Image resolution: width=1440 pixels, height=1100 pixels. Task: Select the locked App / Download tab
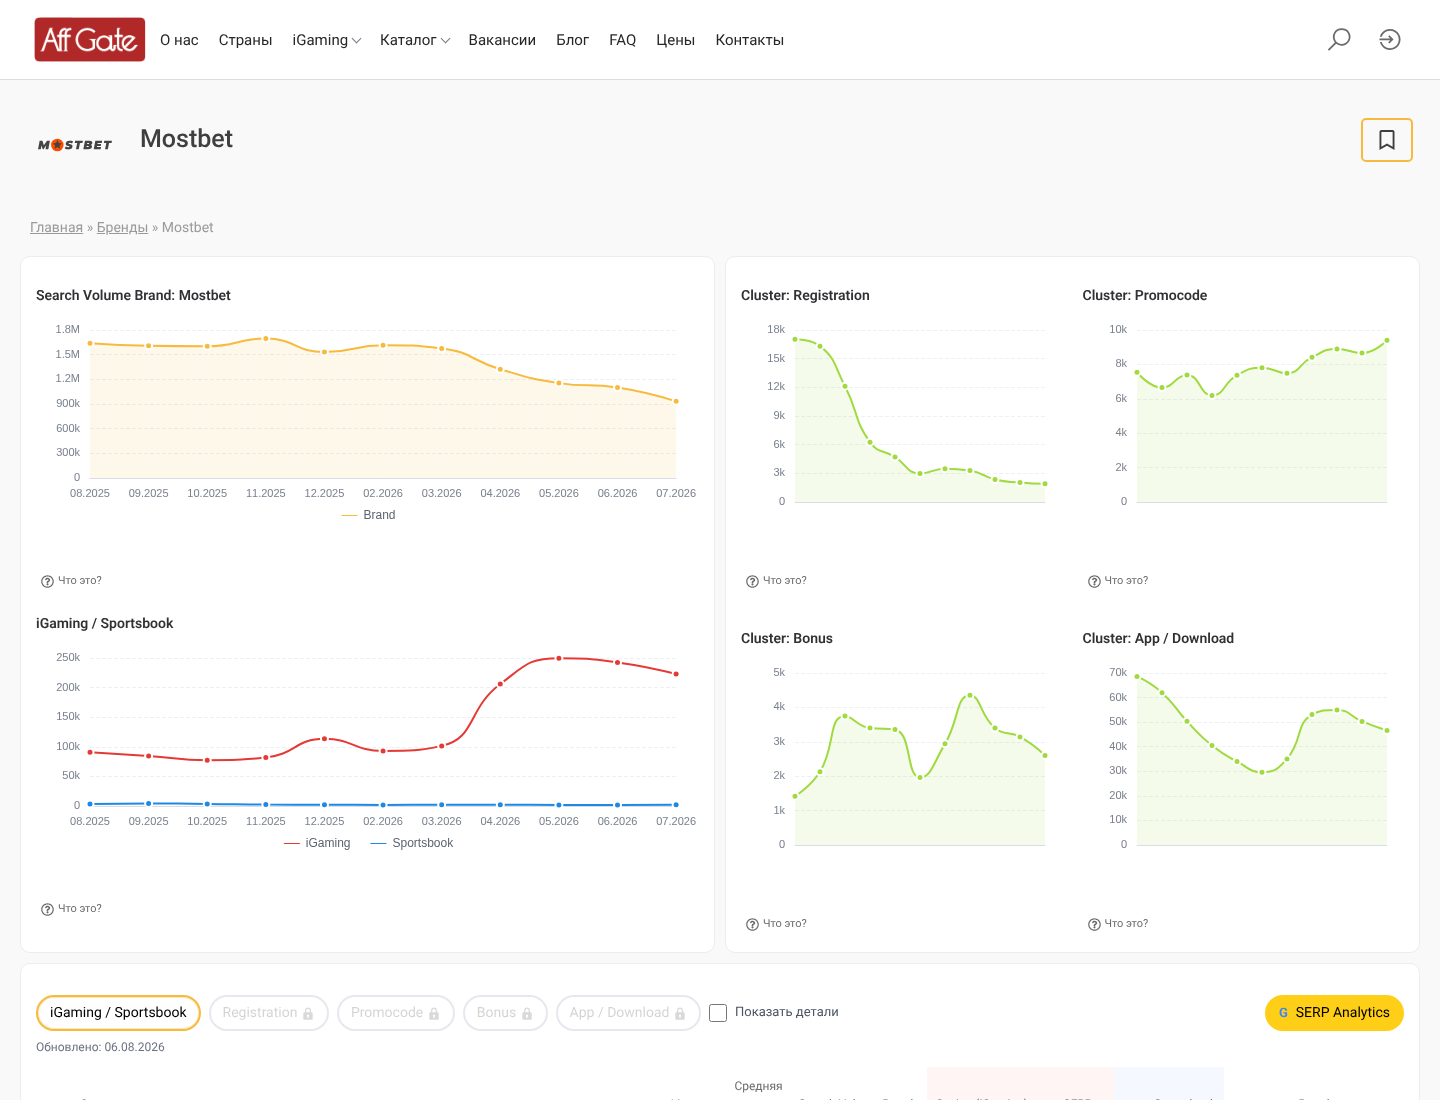click(x=628, y=1013)
